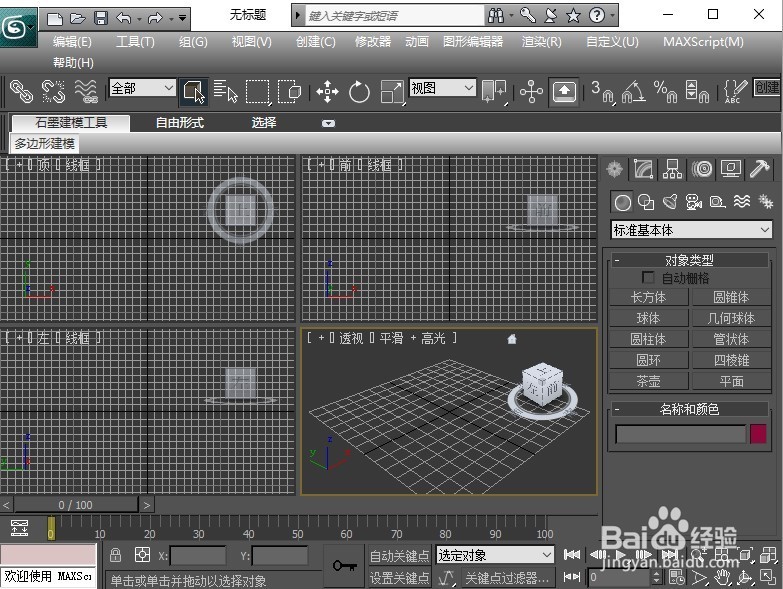The width and height of the screenshot is (783, 589).
Task: Switch to the 石墨建模工具 ribbon tab
Action: point(71,123)
